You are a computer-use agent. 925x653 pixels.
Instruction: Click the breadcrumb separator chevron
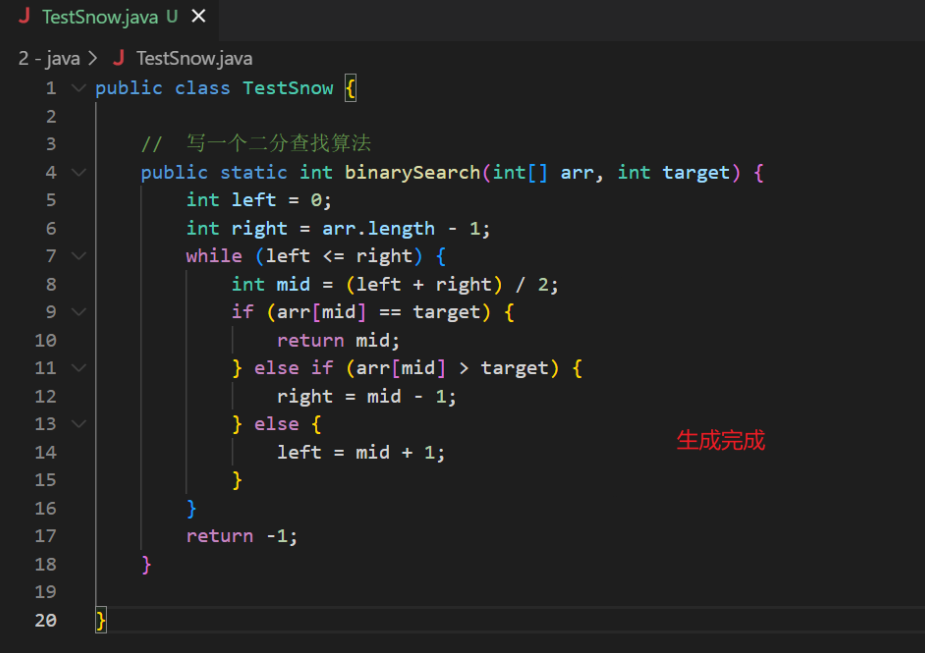coord(93,58)
